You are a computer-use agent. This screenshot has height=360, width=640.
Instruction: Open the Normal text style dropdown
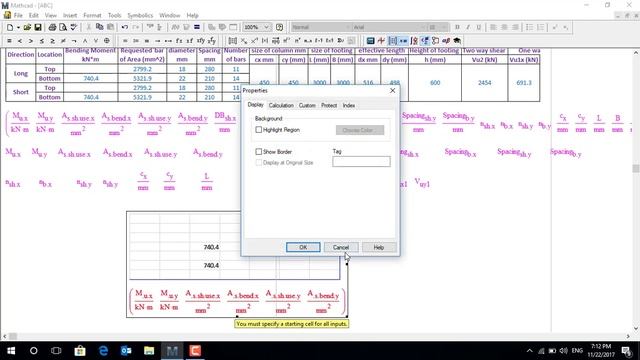point(348,27)
